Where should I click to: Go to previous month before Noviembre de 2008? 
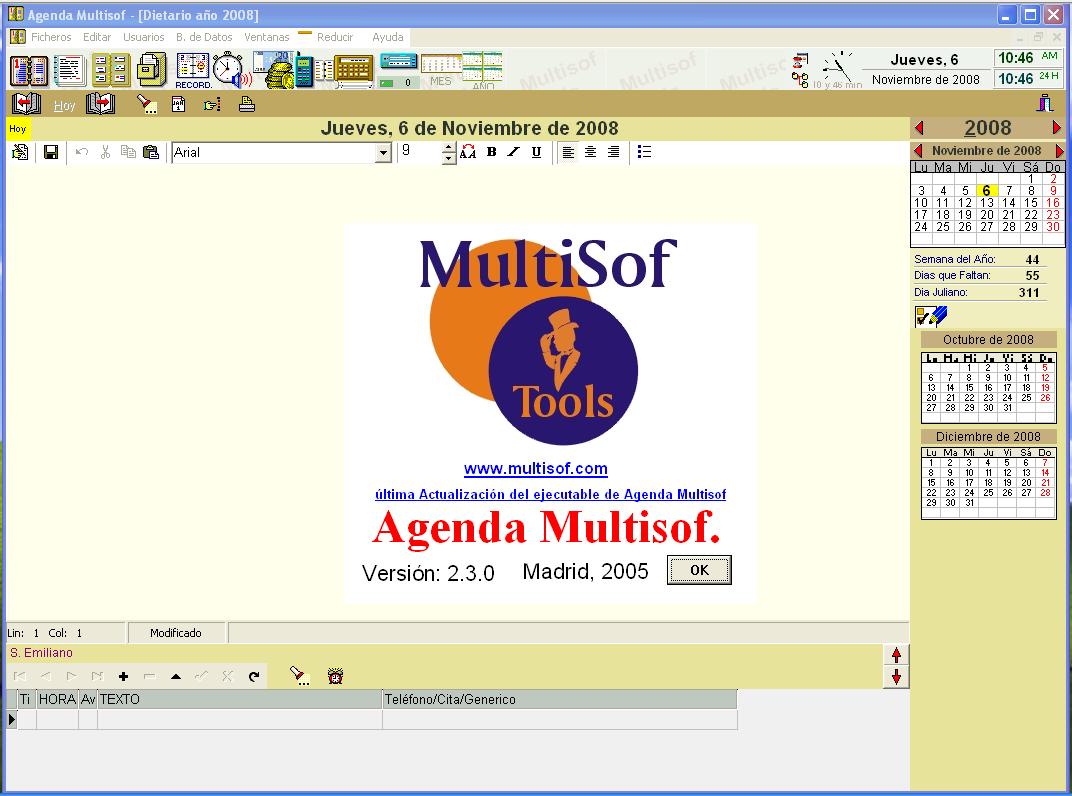click(x=918, y=150)
